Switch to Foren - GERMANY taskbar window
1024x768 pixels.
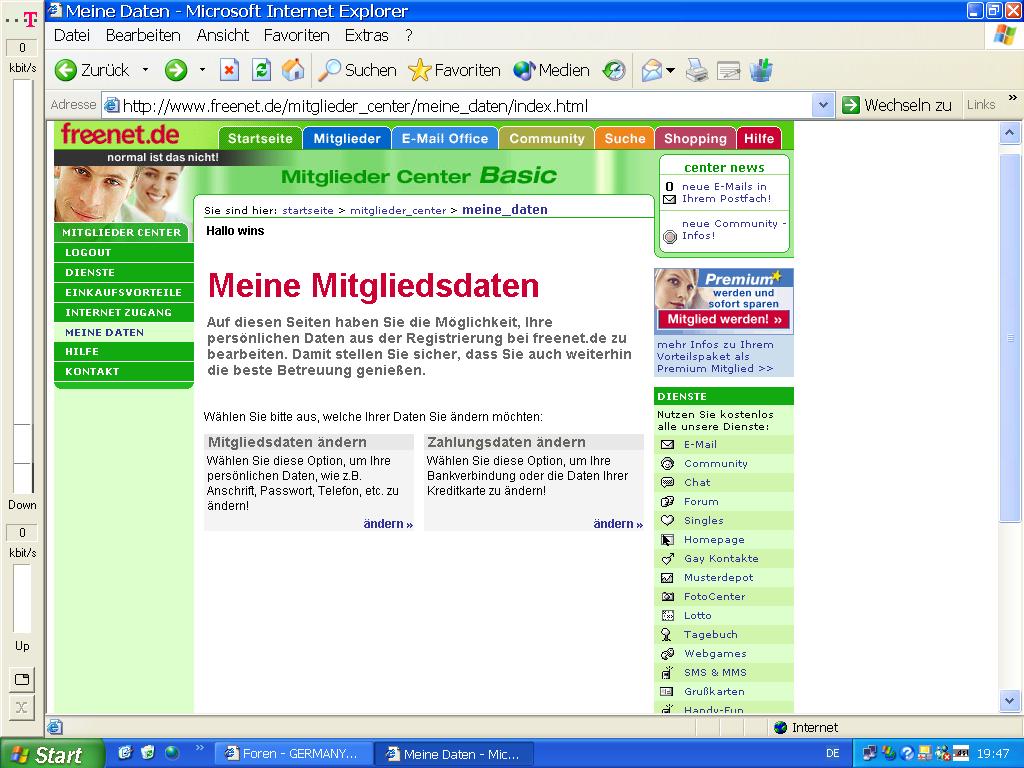click(293, 754)
